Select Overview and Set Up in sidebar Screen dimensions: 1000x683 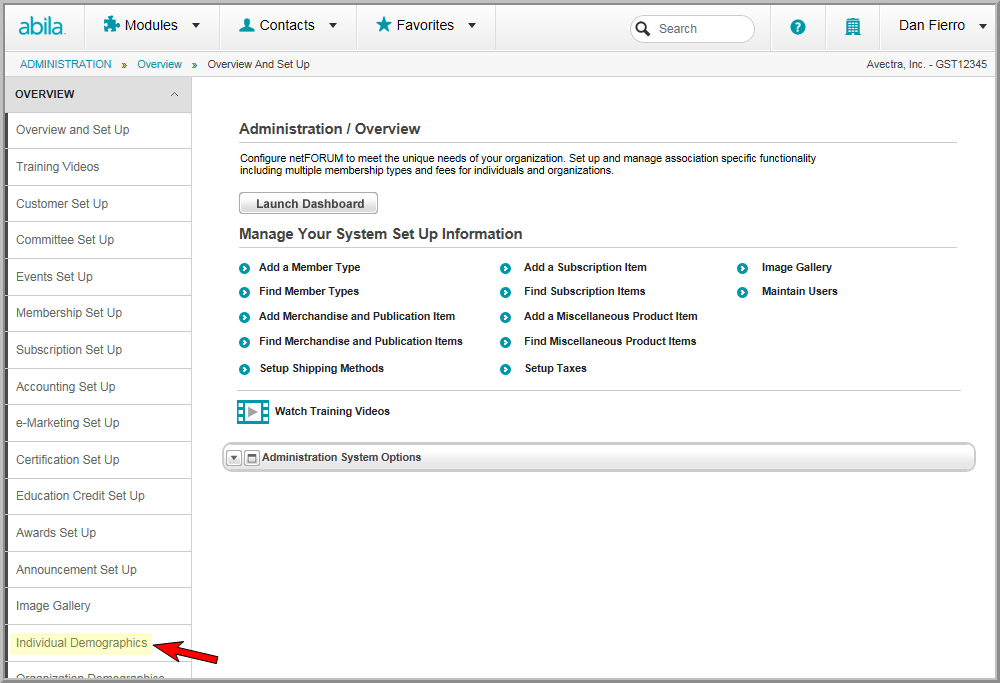pyautogui.click(x=99, y=130)
